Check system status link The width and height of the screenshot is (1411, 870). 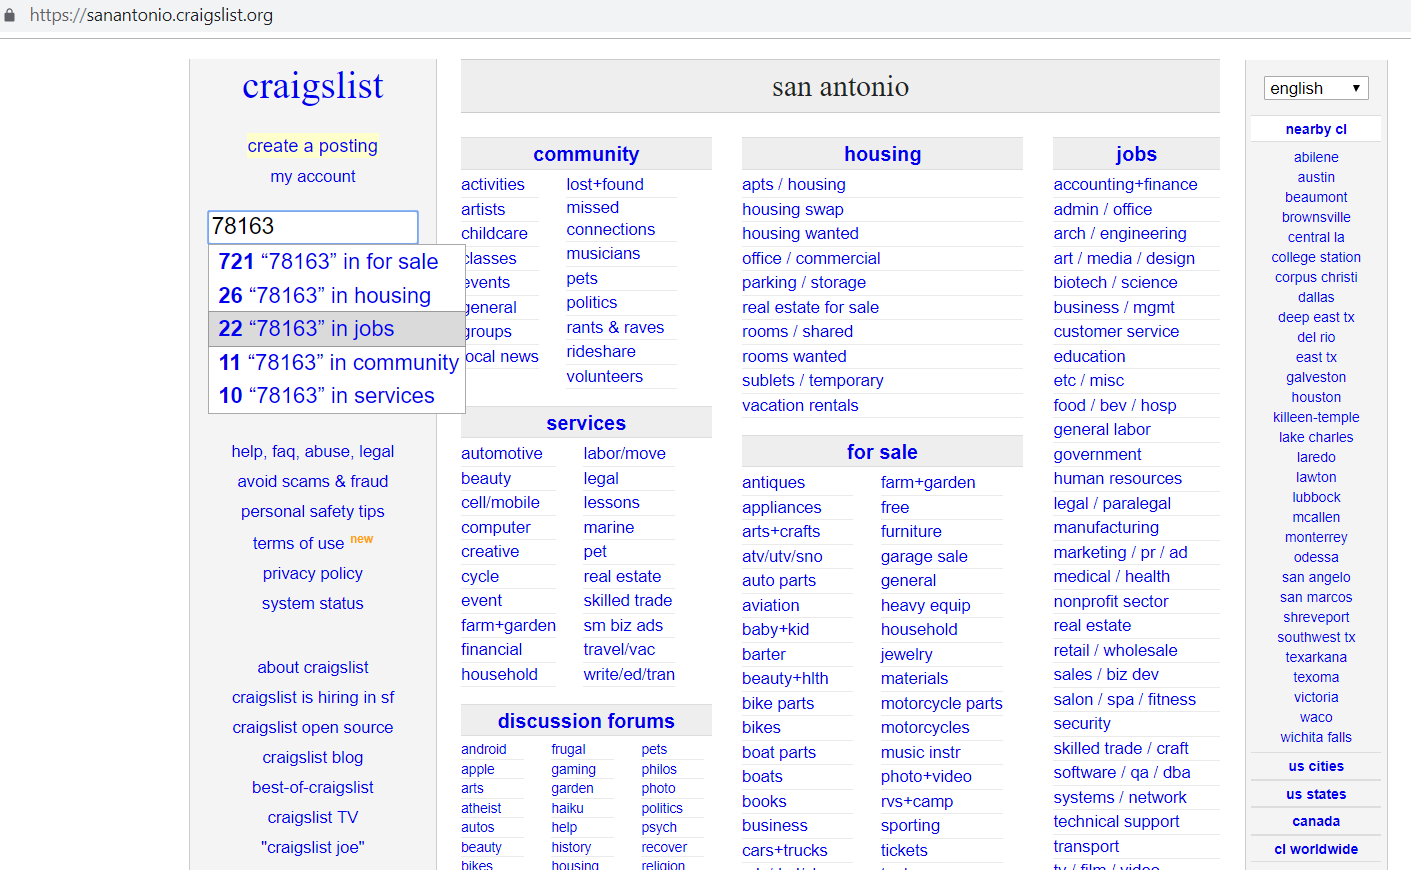pyautogui.click(x=313, y=603)
